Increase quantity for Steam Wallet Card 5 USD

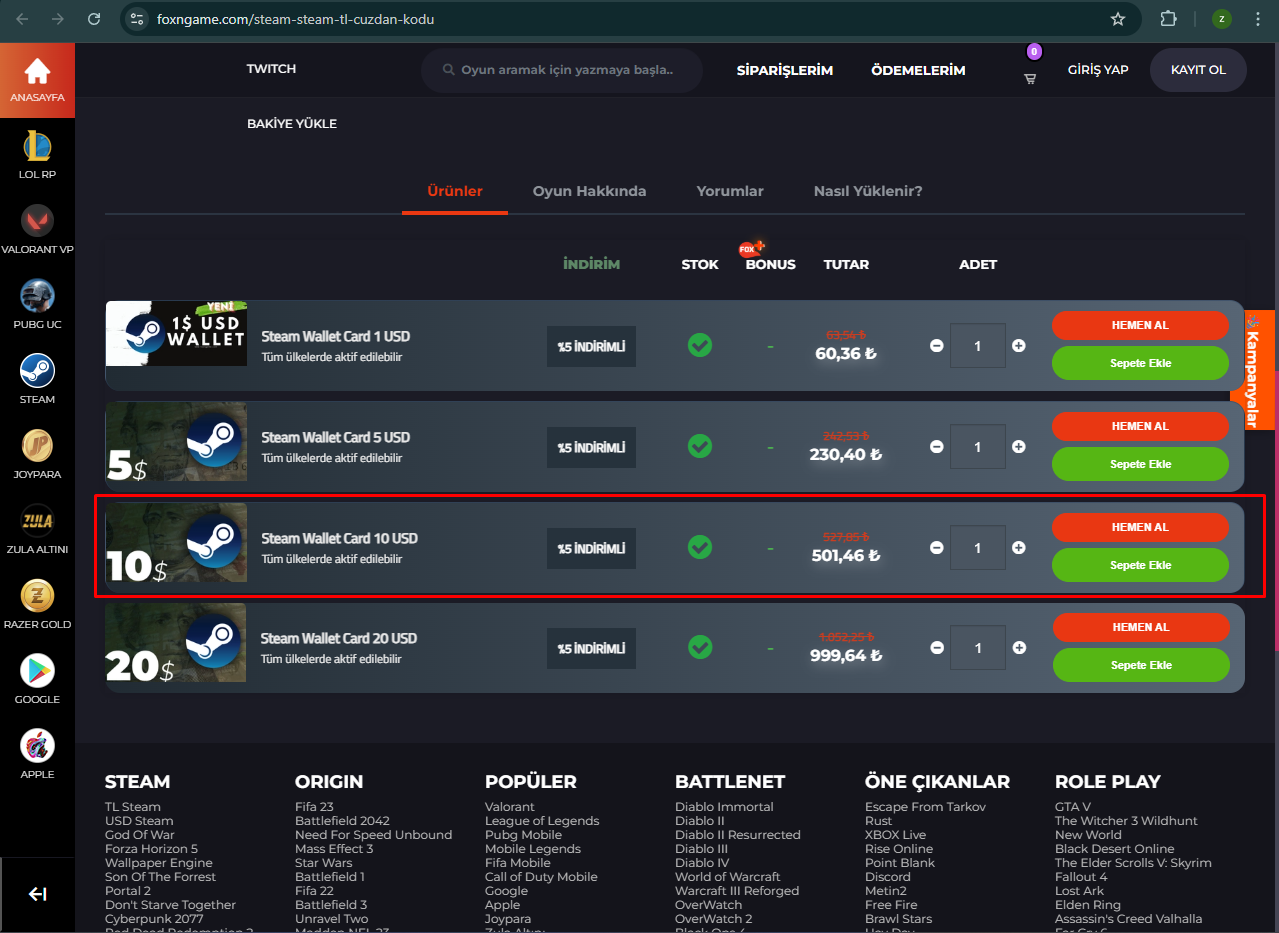pyautogui.click(x=1018, y=447)
